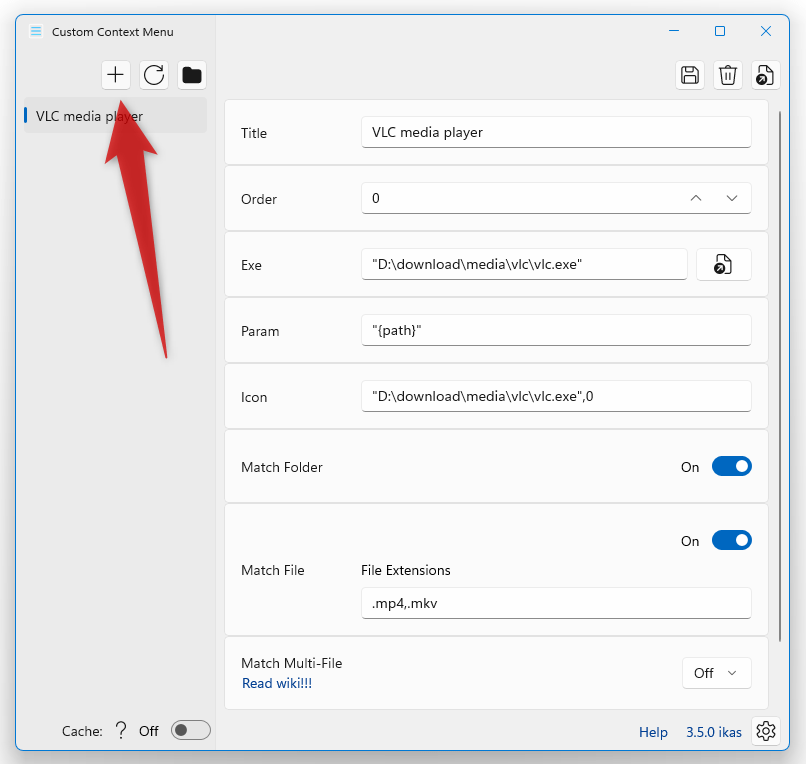Screen dimensions: 806x764
Task: Click the Title input field
Action: coord(556,132)
